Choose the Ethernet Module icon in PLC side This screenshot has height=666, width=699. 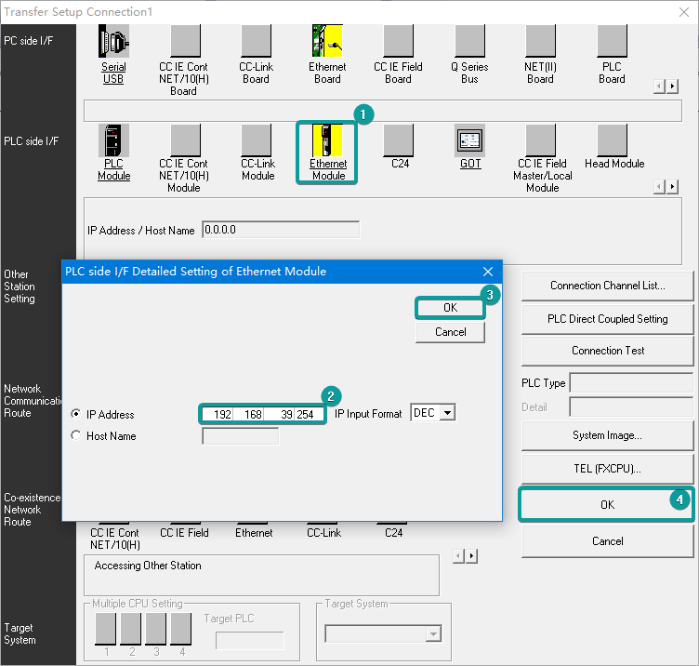(x=327, y=141)
